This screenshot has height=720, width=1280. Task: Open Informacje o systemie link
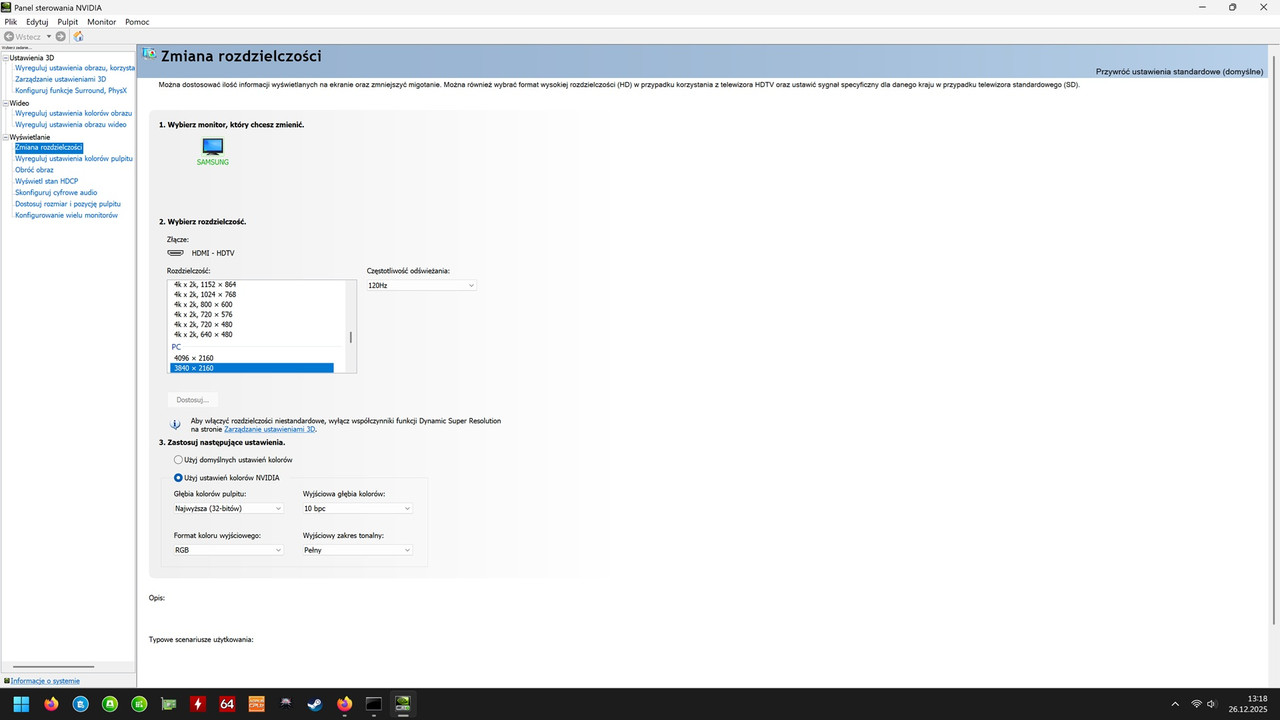coord(45,681)
